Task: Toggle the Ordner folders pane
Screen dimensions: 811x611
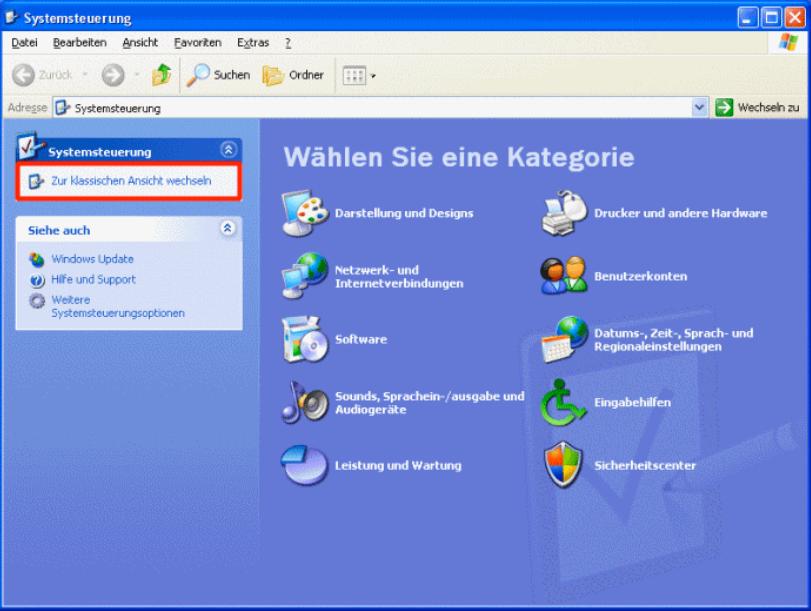Action: (x=293, y=75)
